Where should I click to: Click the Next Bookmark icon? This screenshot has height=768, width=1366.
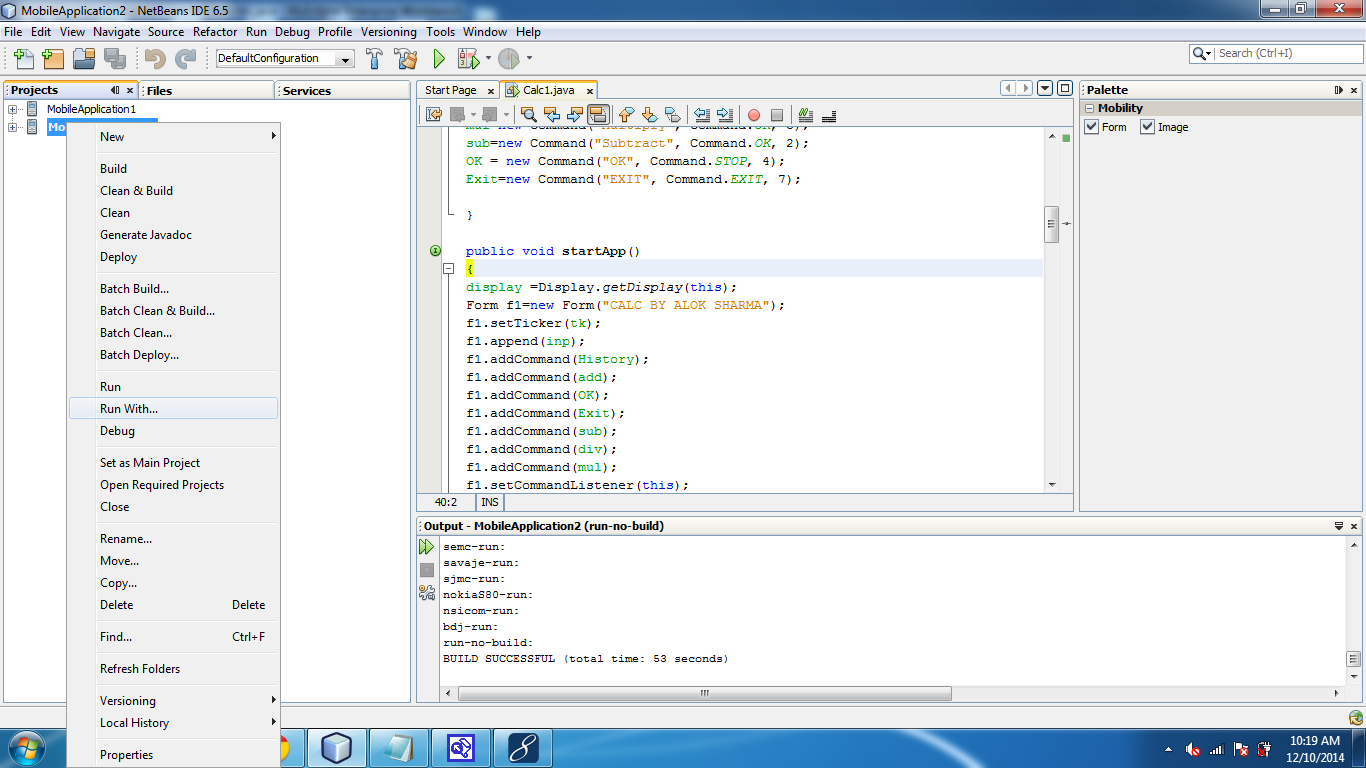tap(649, 115)
